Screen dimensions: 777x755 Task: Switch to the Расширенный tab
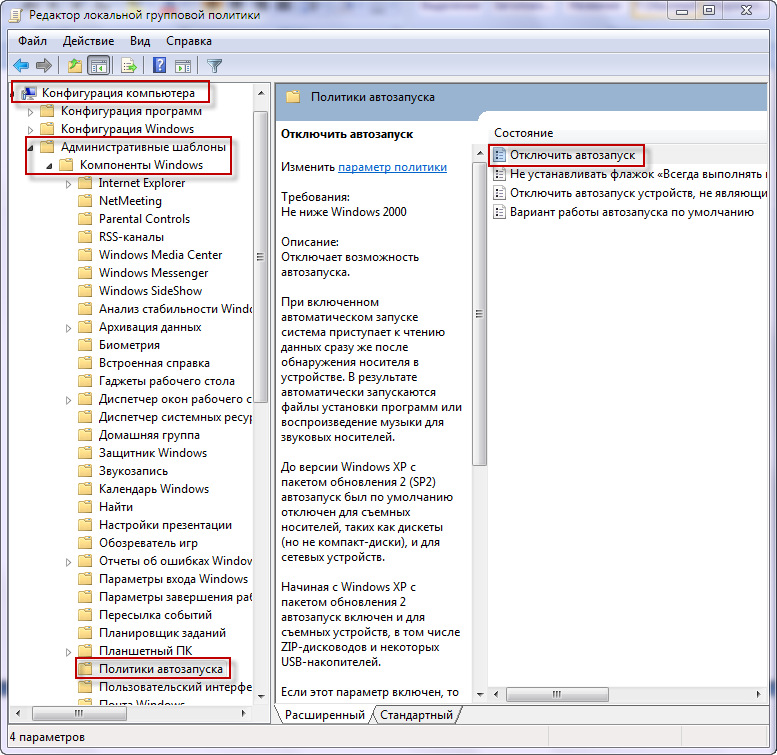[325, 715]
